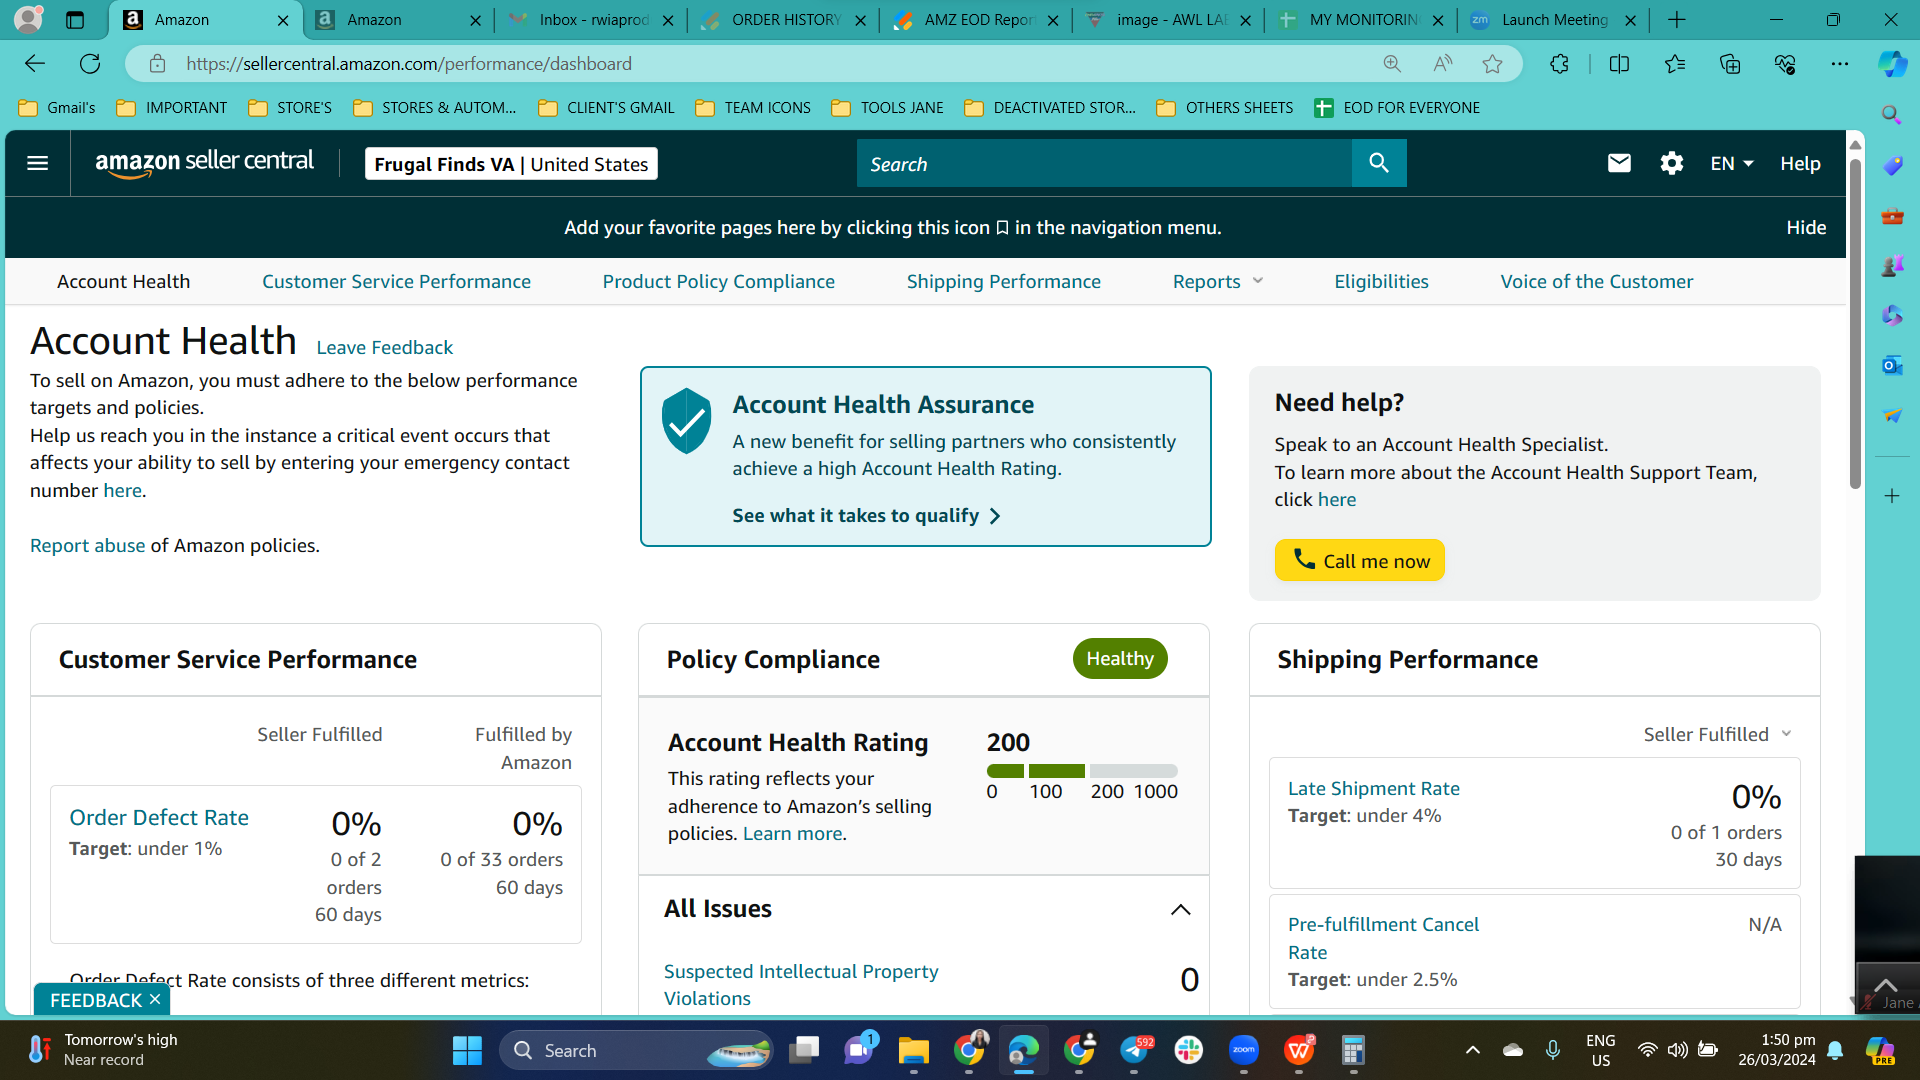1920x1080 pixels.
Task: Click the Help link in the header
Action: pyautogui.click(x=1800, y=164)
